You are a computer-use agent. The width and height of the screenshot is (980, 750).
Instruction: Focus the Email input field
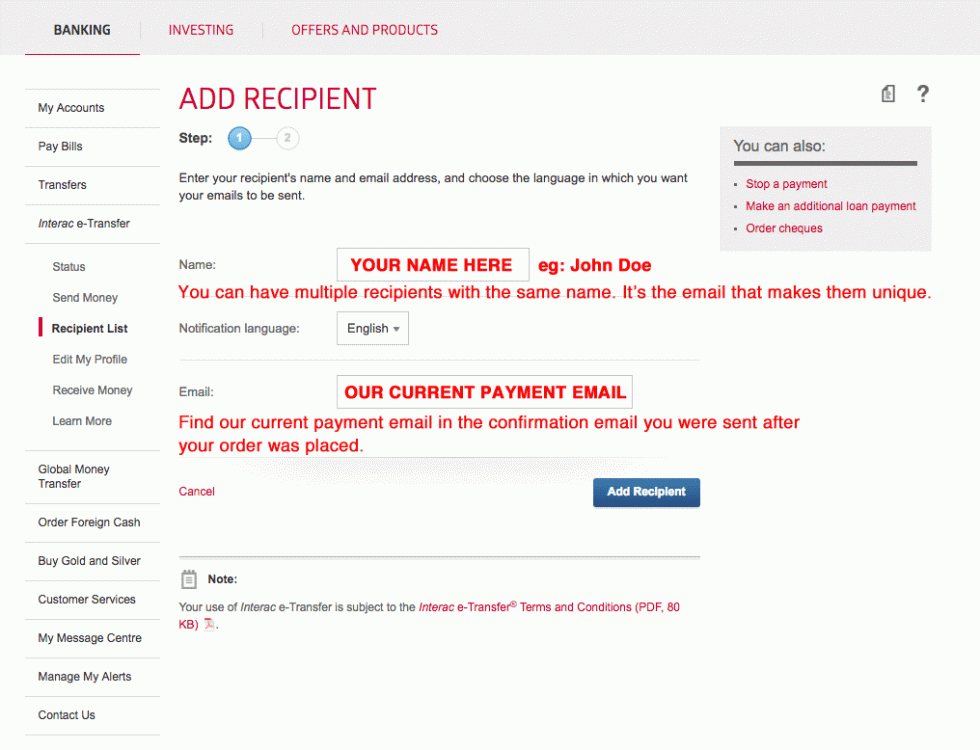484,392
